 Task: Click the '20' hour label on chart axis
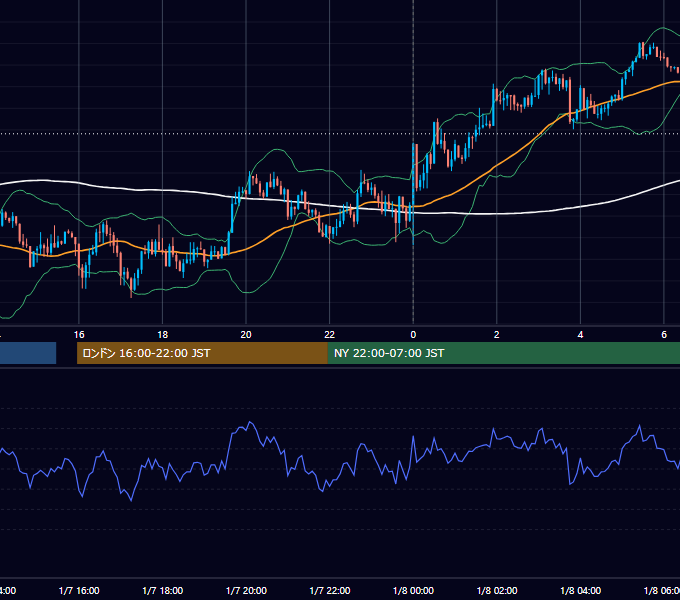[x=246, y=334]
